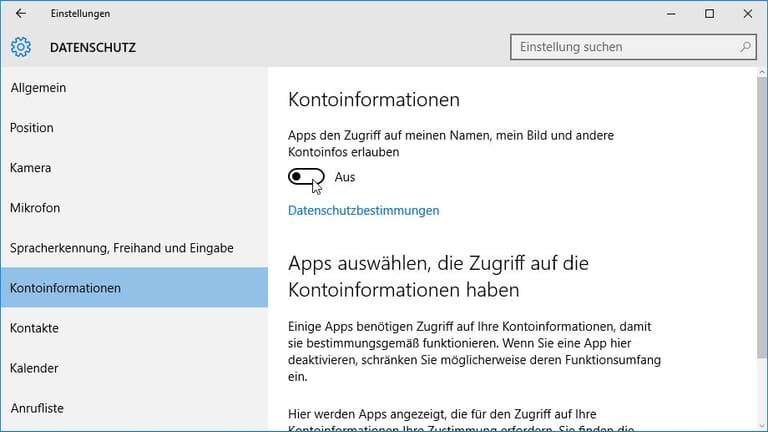Click the Datenschutz gear icon

[21, 48]
